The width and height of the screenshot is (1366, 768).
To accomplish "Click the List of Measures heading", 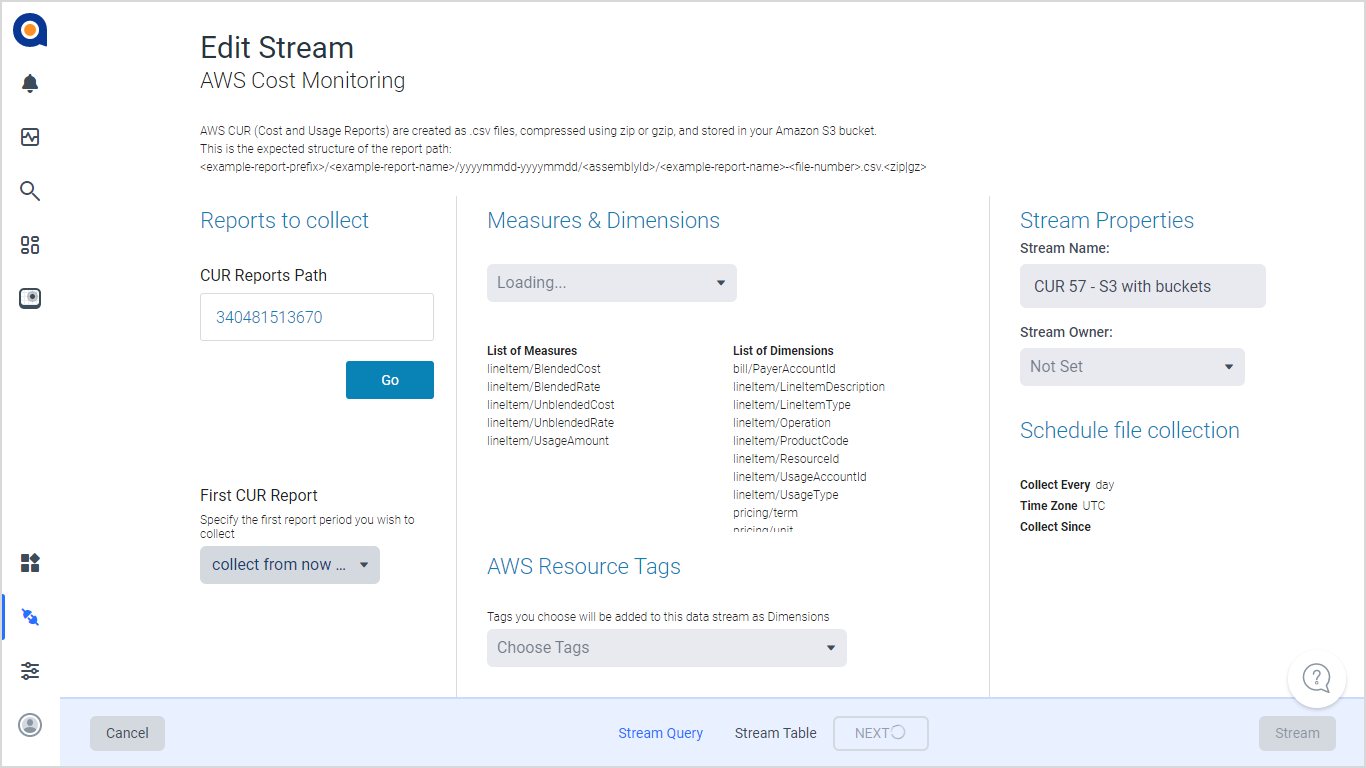I will point(532,351).
